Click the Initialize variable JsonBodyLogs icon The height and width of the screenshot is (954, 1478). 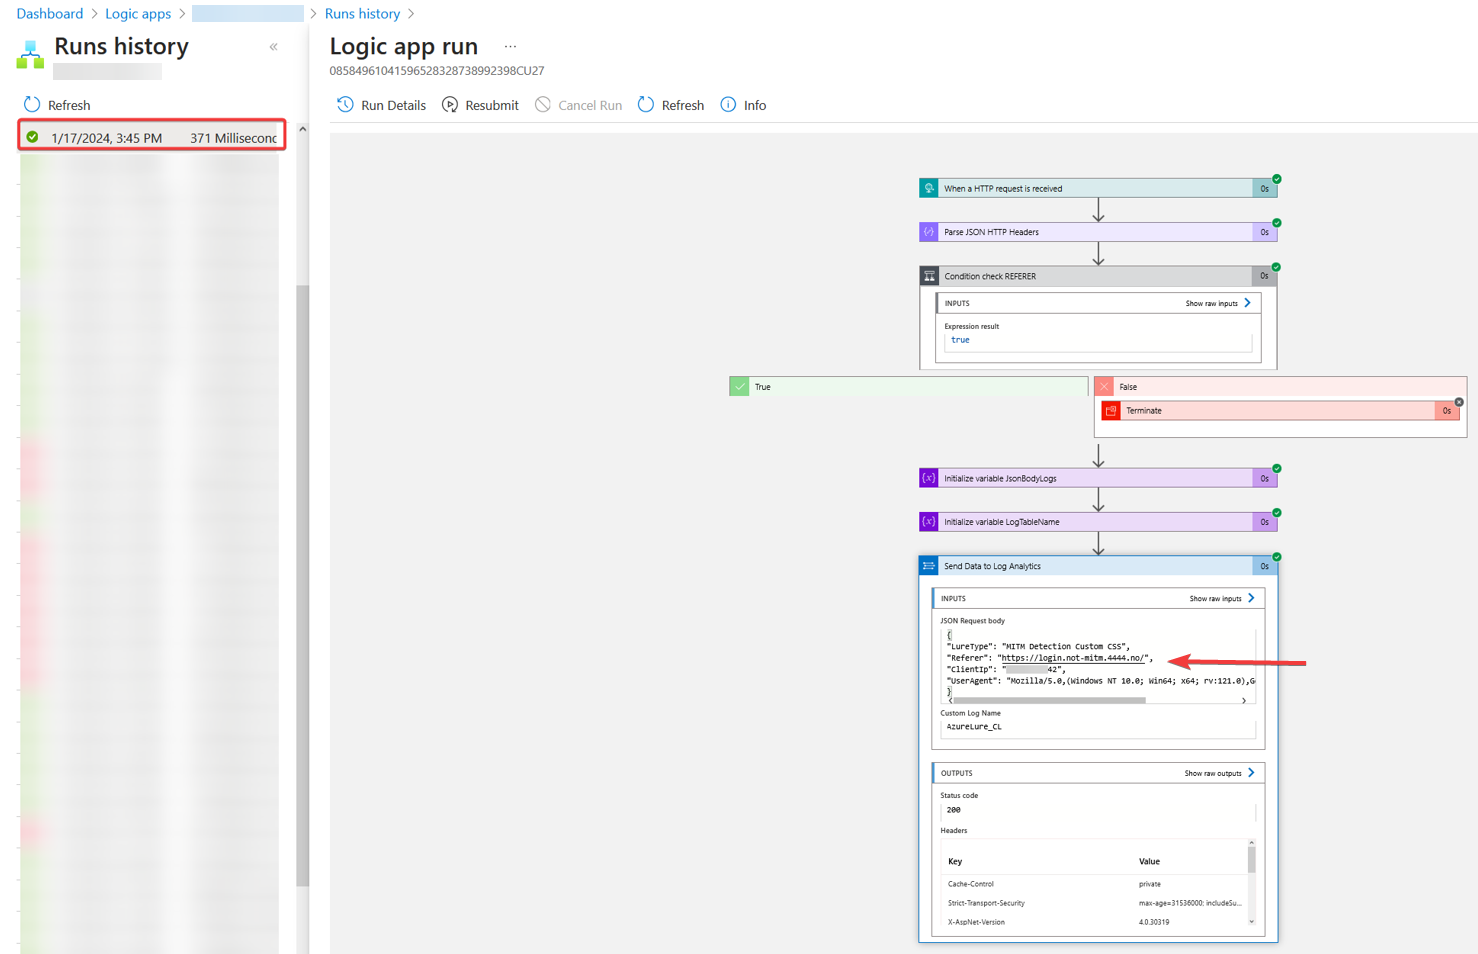[929, 478]
